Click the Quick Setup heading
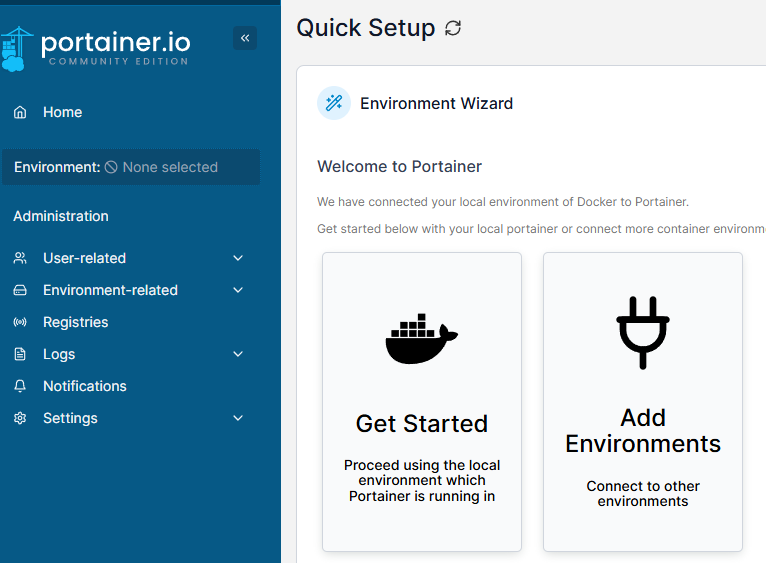Image resolution: width=766 pixels, height=563 pixels. pos(366,28)
